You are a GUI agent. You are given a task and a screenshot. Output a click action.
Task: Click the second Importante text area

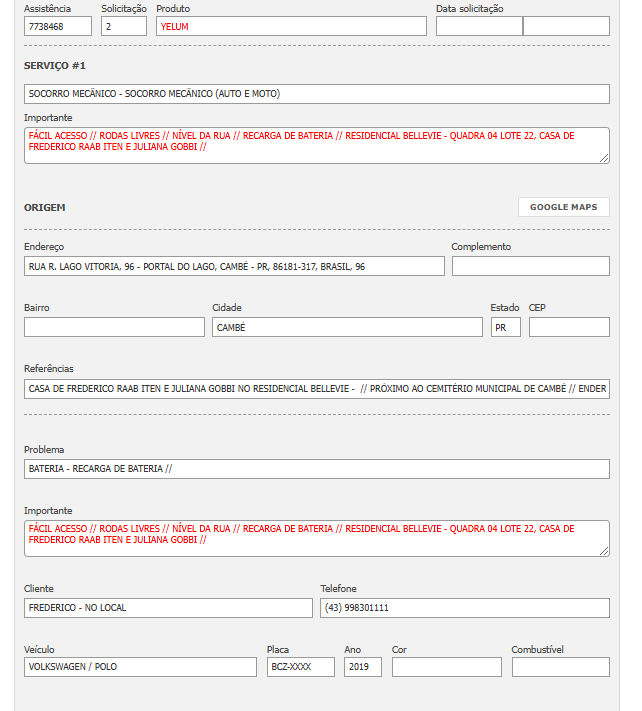[x=316, y=538]
